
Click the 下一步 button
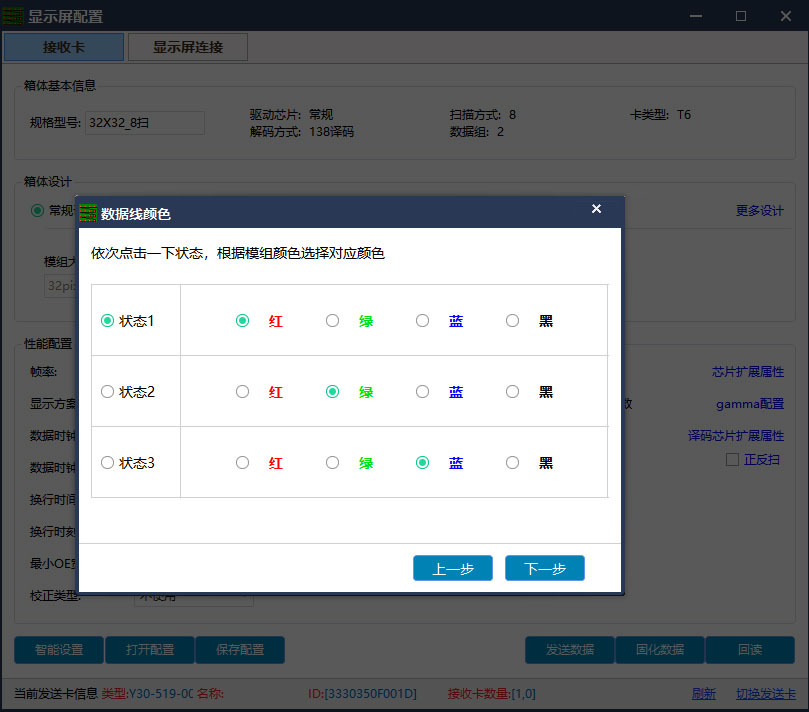pos(545,568)
